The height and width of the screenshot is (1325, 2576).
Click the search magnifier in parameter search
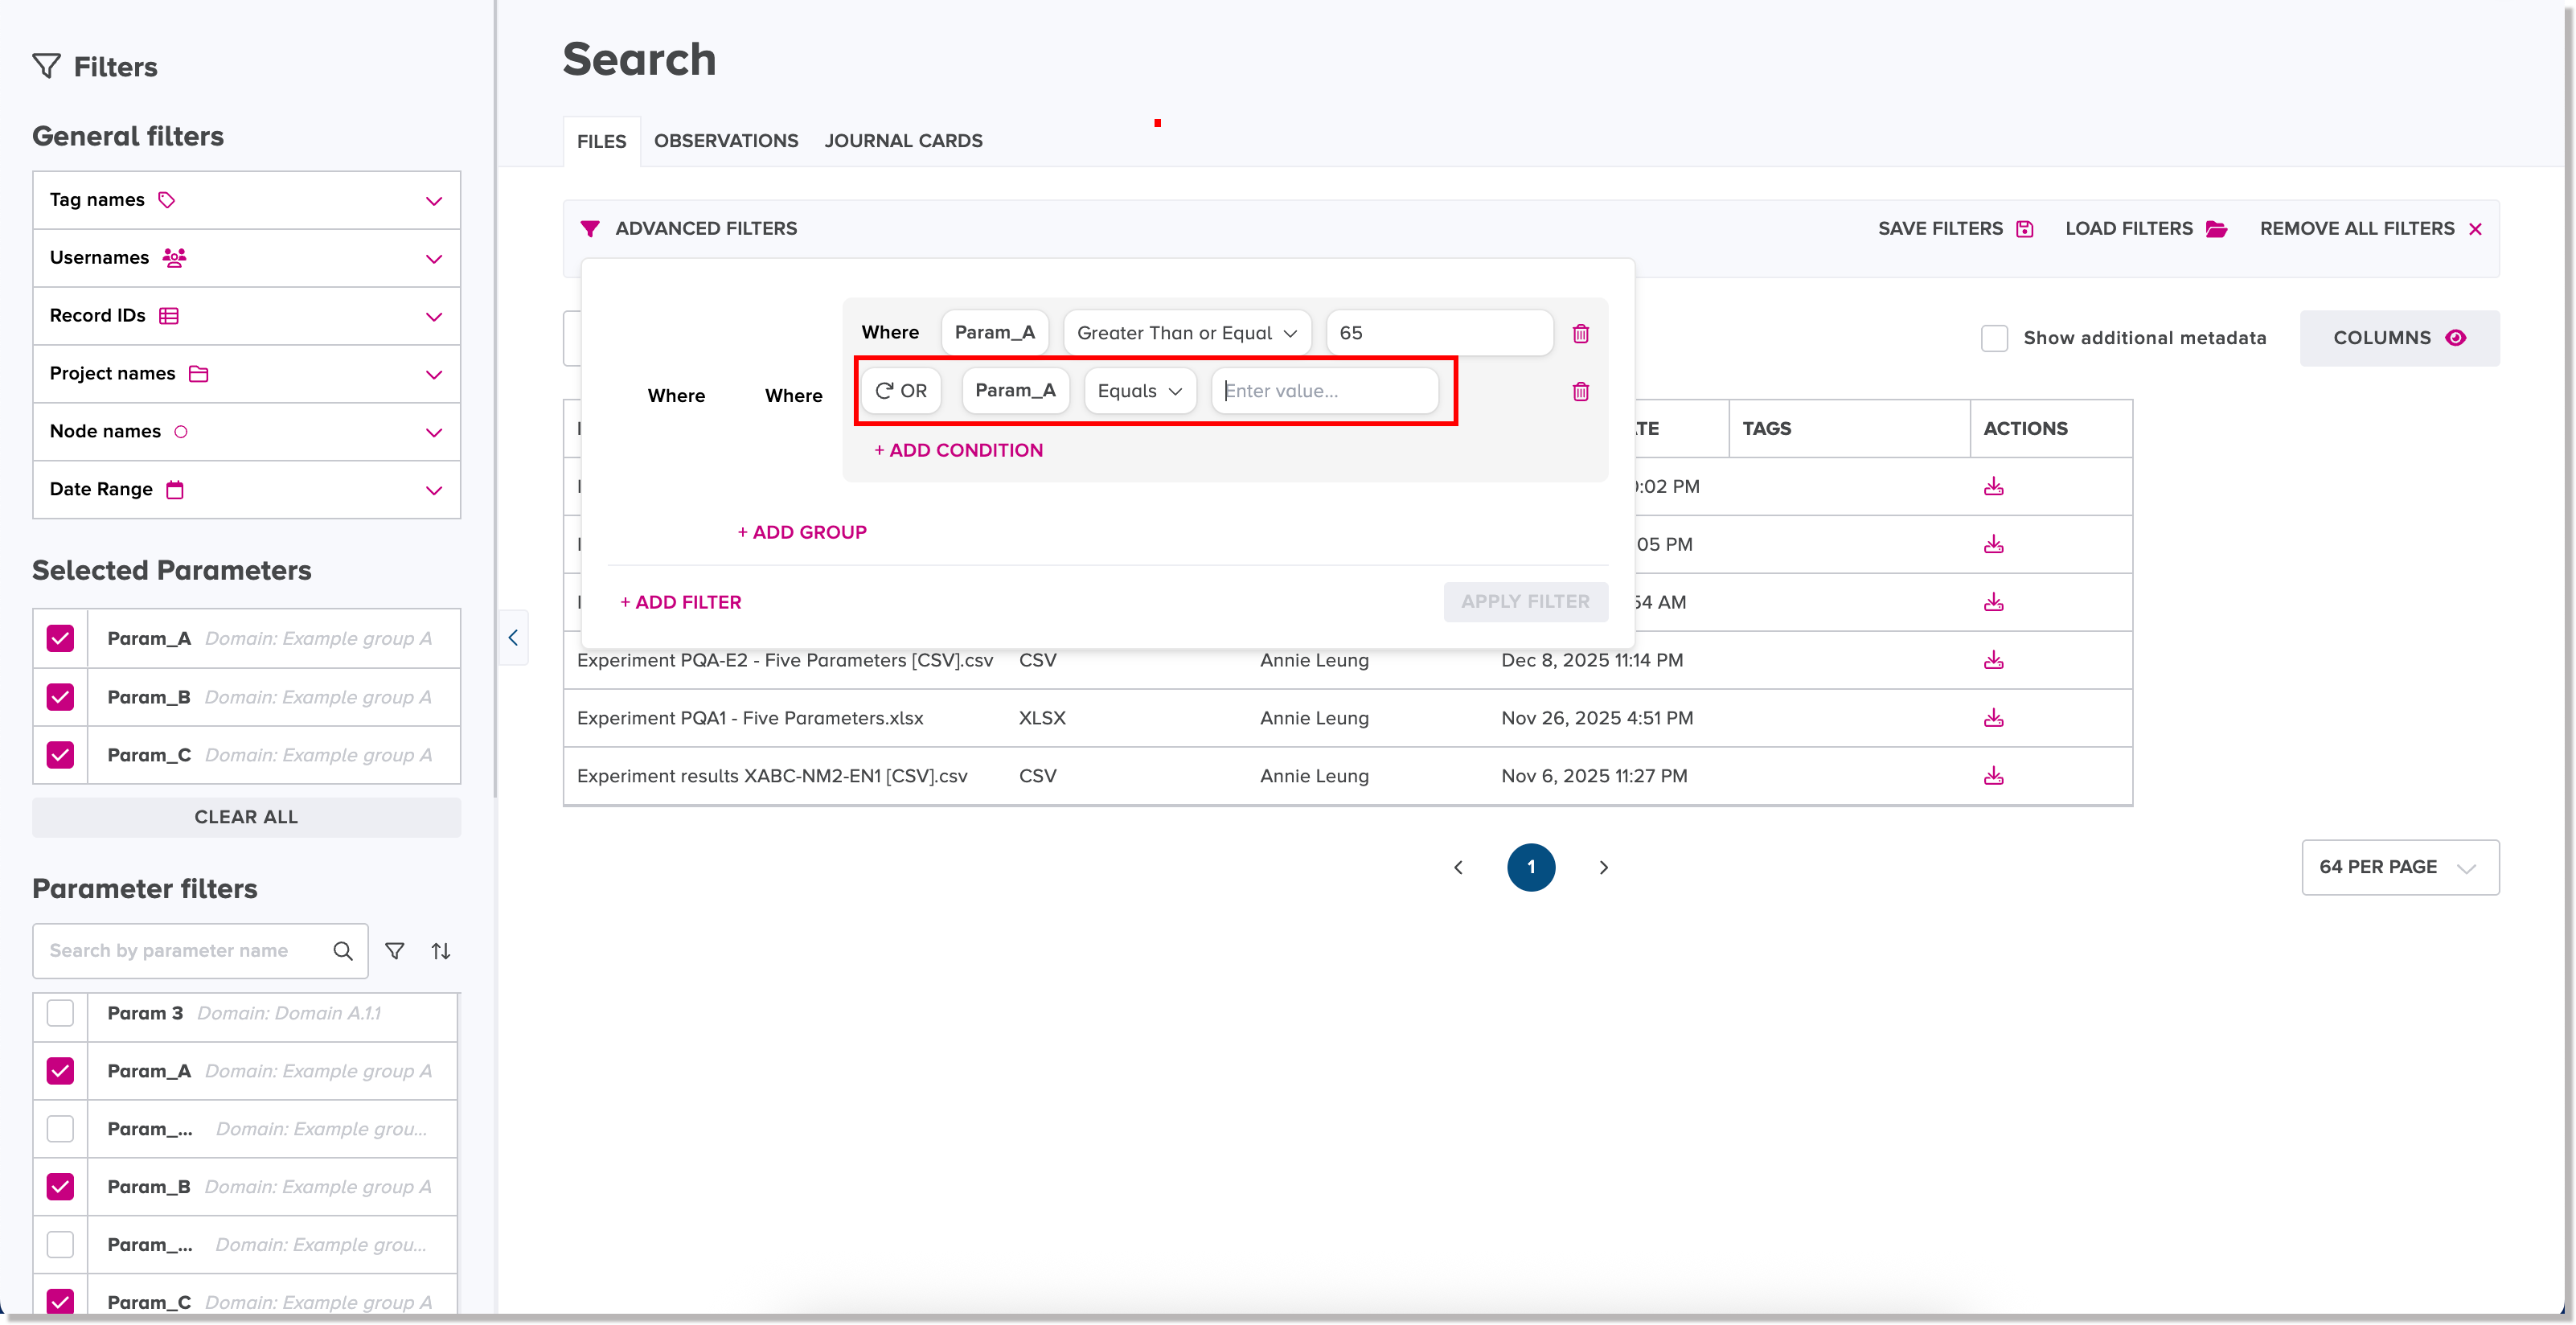[343, 951]
